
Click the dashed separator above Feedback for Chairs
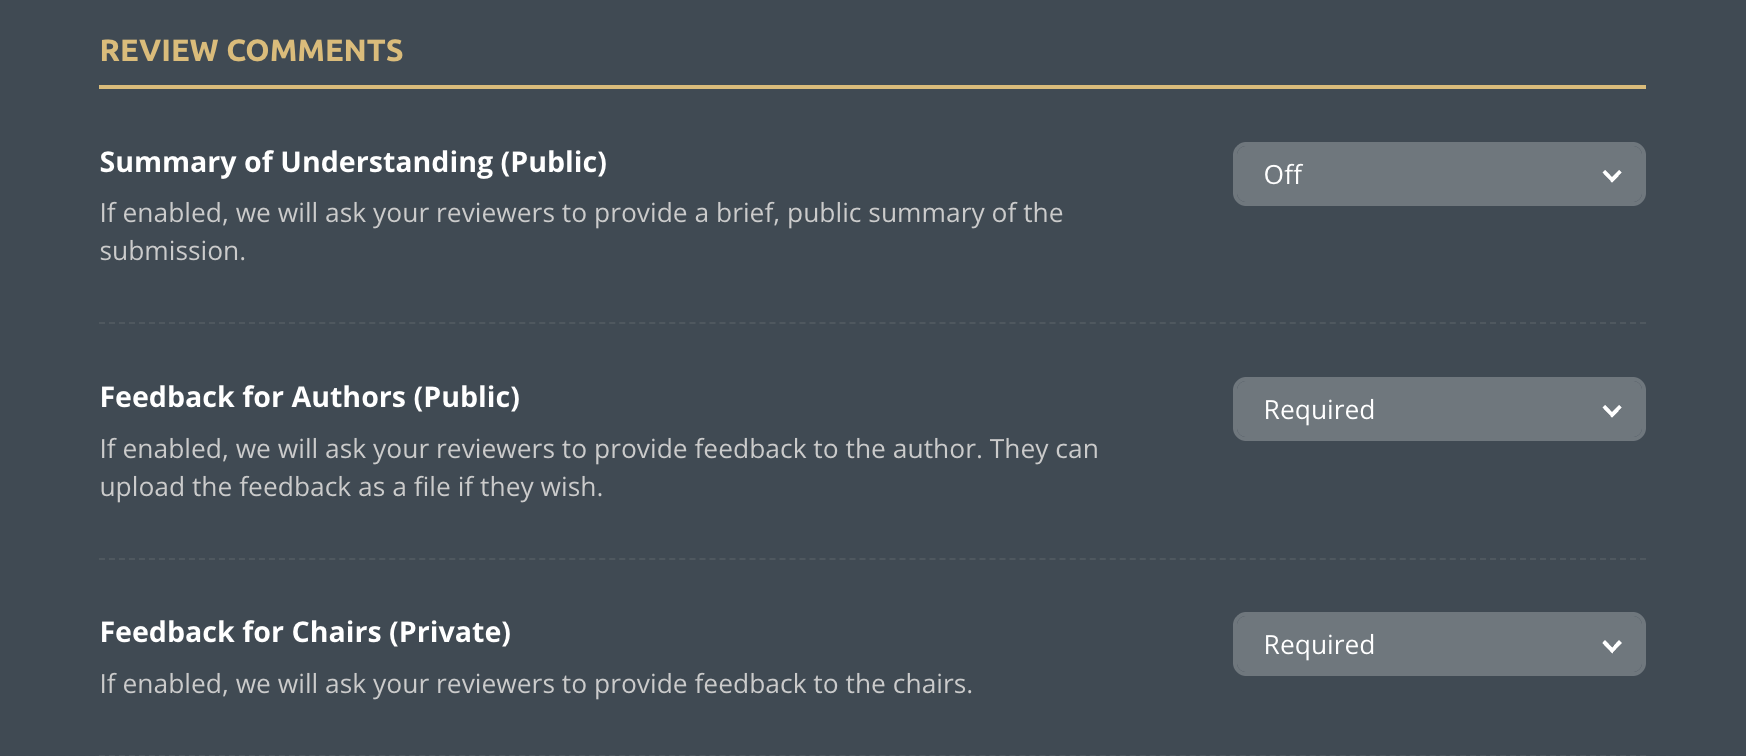point(872,559)
